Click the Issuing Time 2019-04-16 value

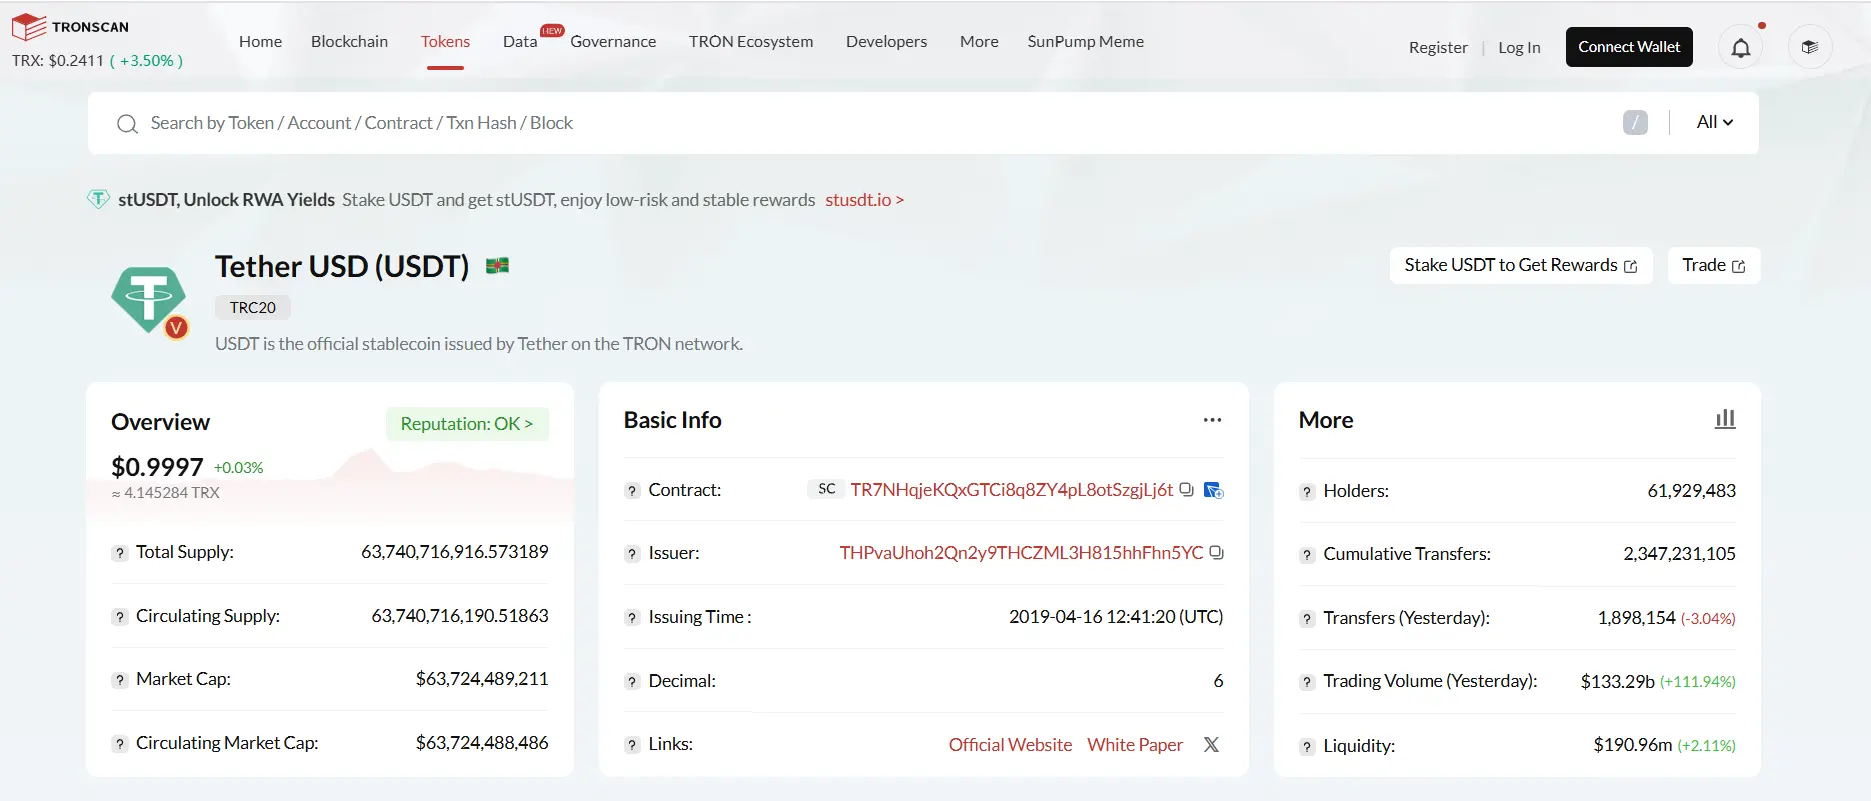pos(1116,617)
